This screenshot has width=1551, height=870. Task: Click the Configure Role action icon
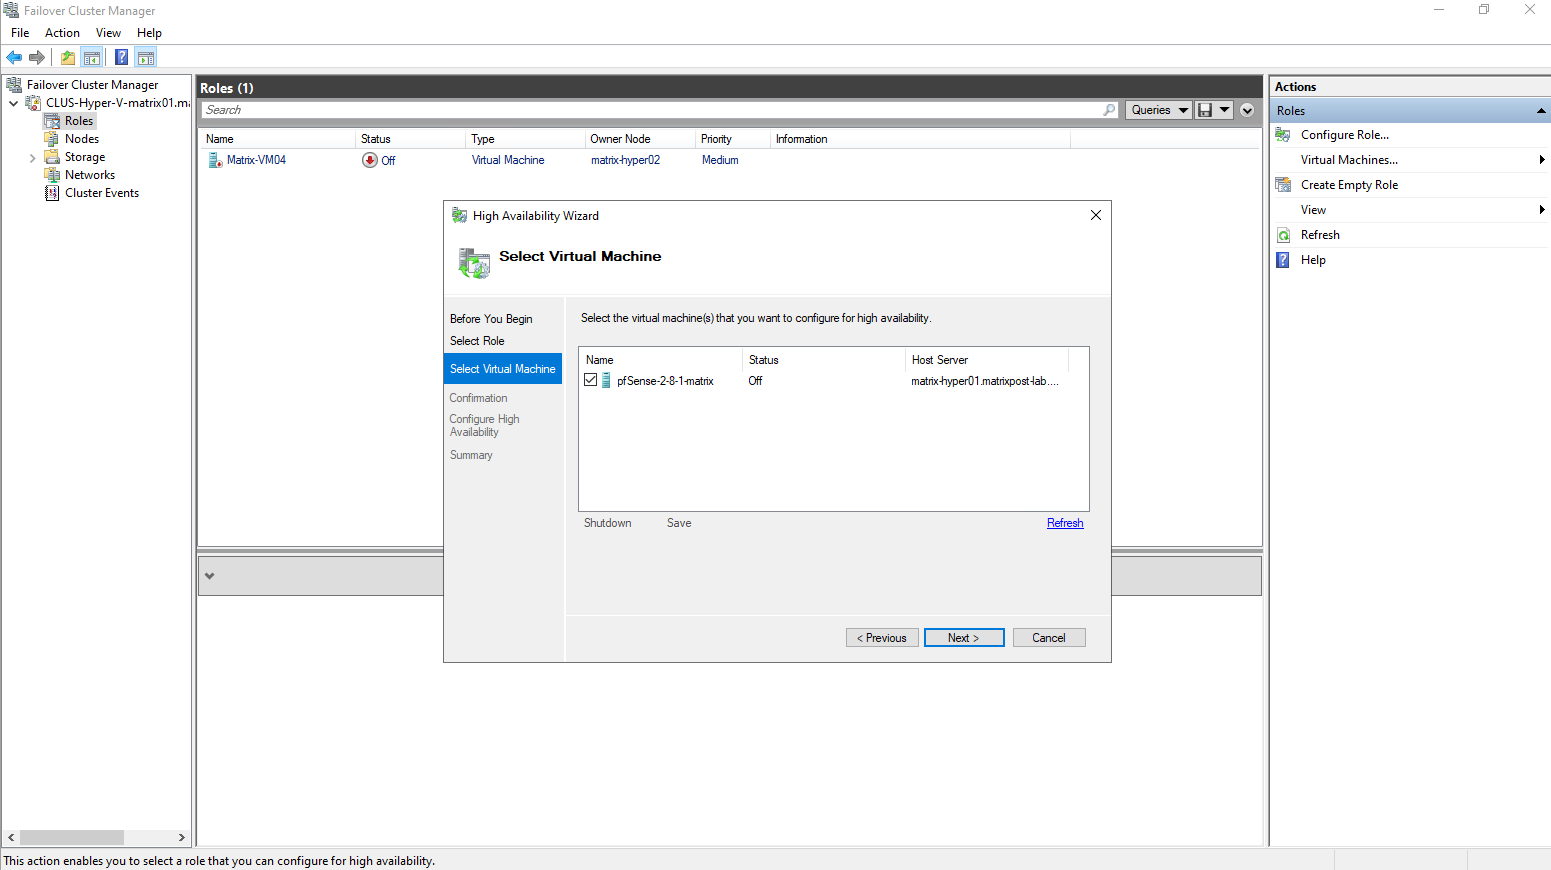pos(1283,135)
